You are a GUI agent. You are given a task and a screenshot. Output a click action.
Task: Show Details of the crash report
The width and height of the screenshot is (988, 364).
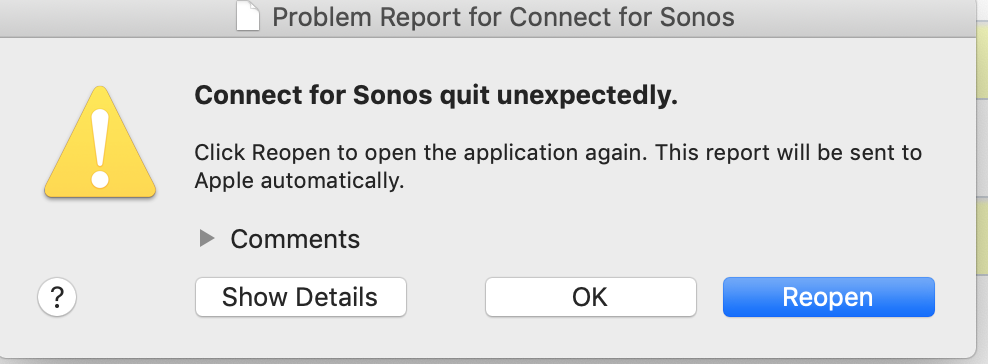pos(301,297)
